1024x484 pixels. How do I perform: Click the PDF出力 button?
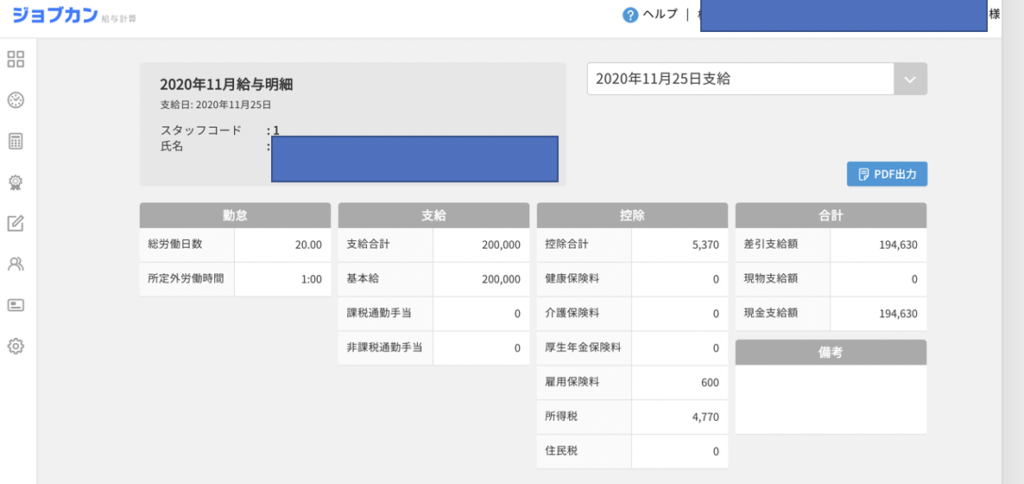click(x=887, y=174)
